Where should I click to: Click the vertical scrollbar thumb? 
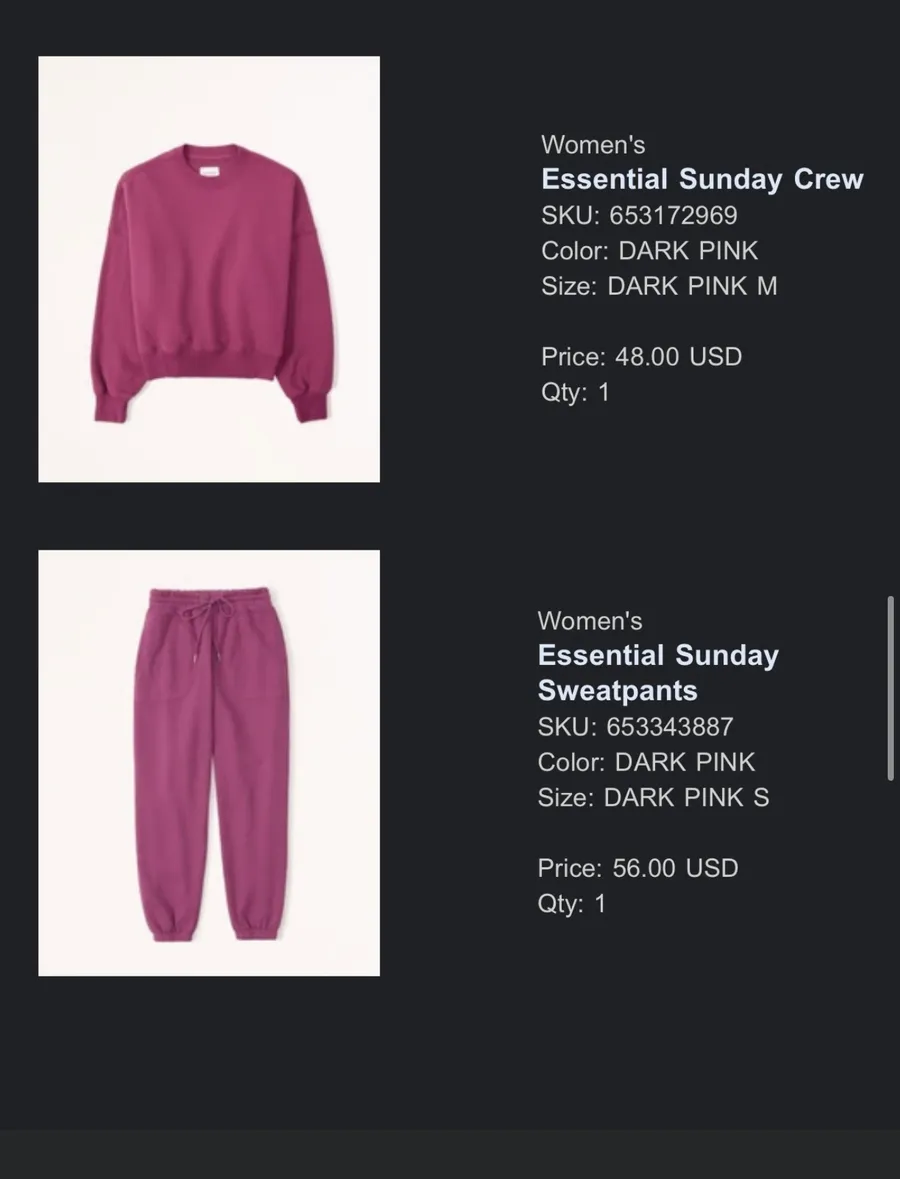(891, 688)
